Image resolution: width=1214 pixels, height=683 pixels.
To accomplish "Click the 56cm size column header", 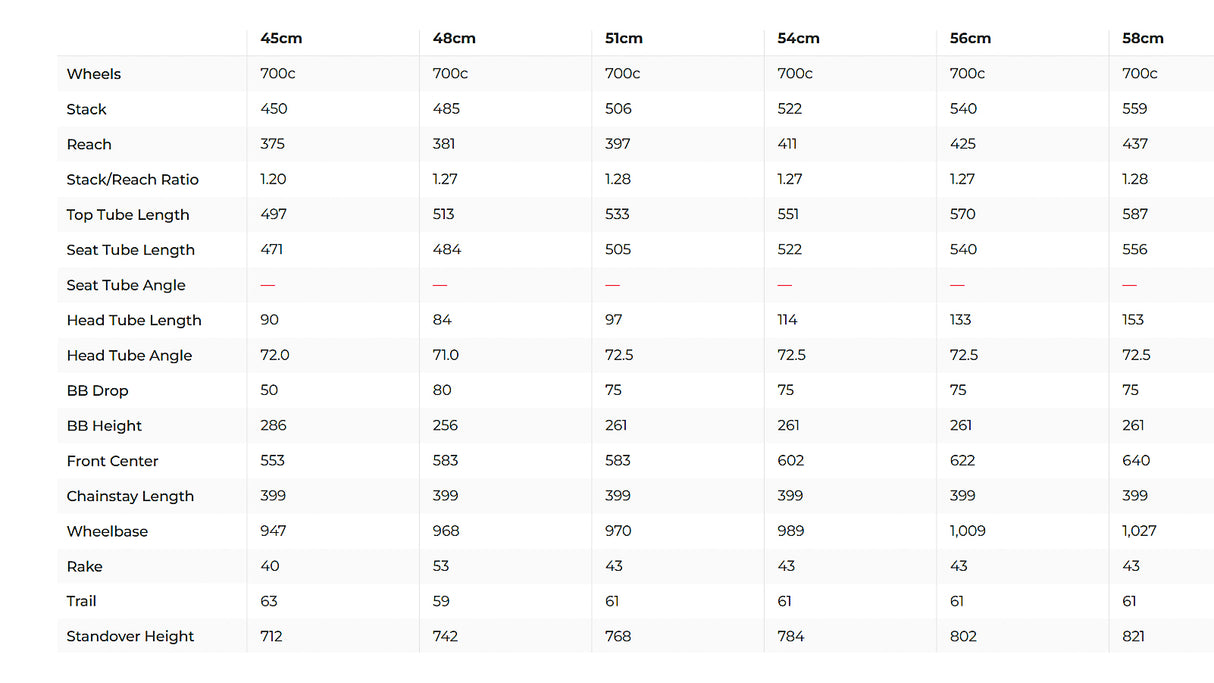I will pyautogui.click(x=970, y=39).
